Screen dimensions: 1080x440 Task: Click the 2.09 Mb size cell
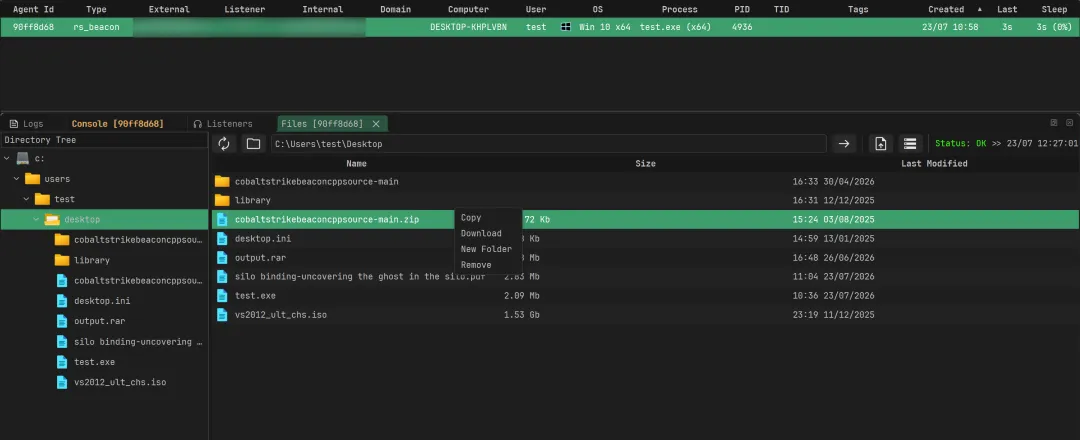click(x=521, y=295)
